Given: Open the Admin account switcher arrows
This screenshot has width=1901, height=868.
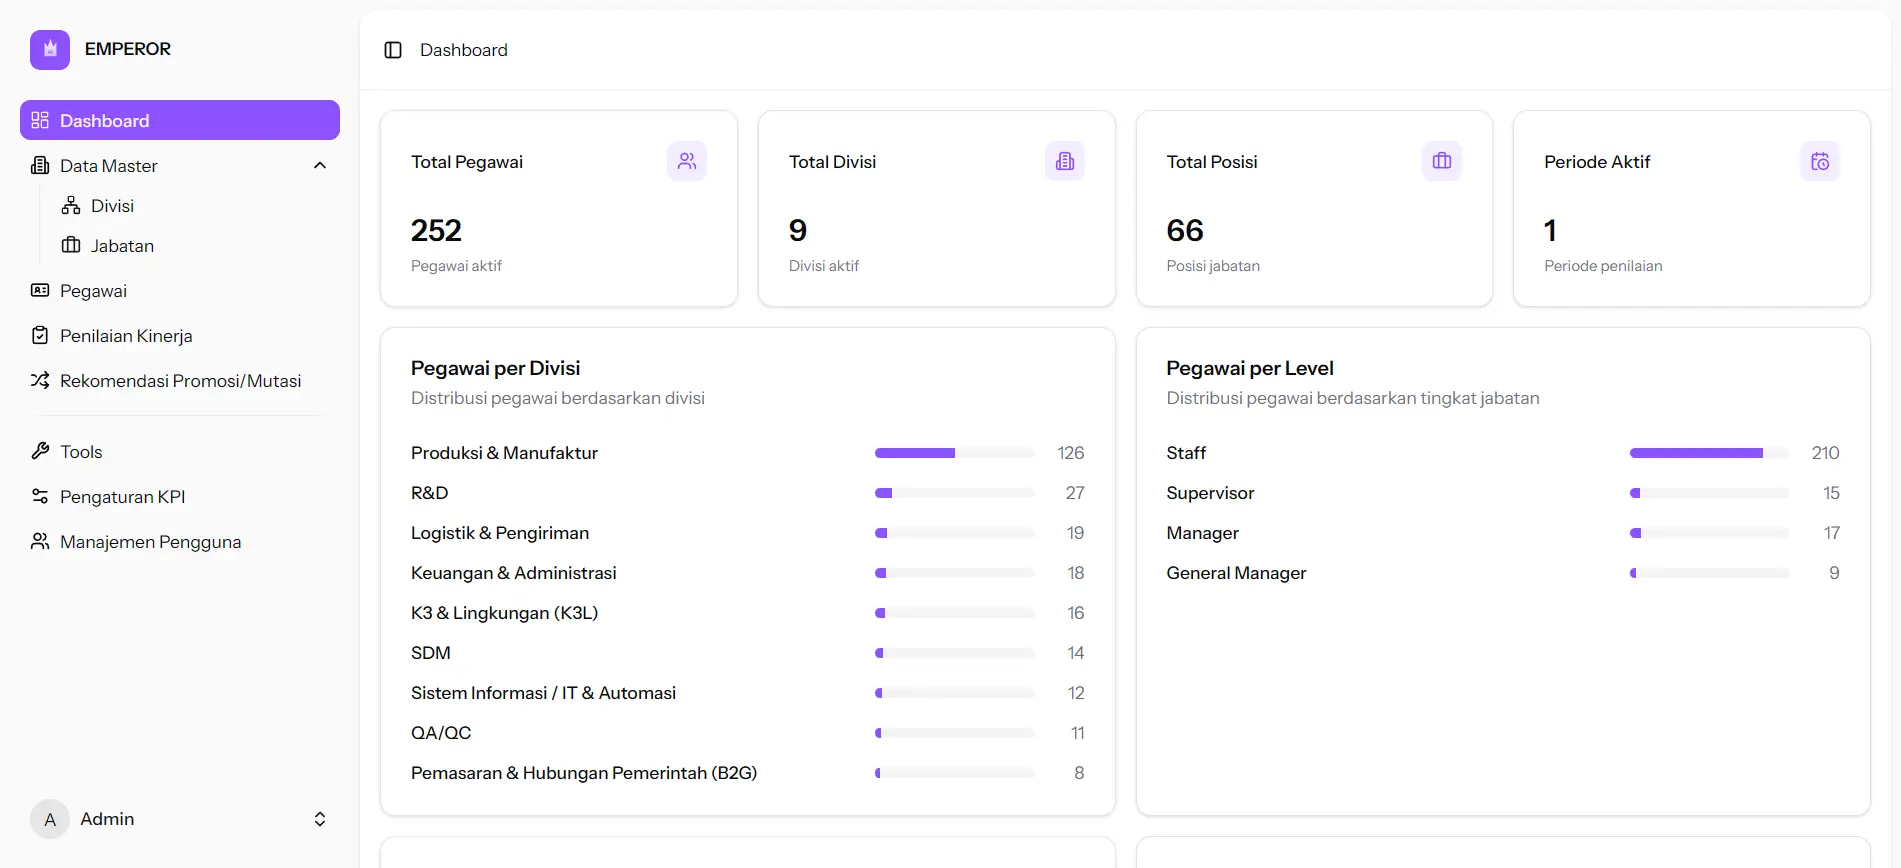Looking at the screenshot, I should pos(320,819).
